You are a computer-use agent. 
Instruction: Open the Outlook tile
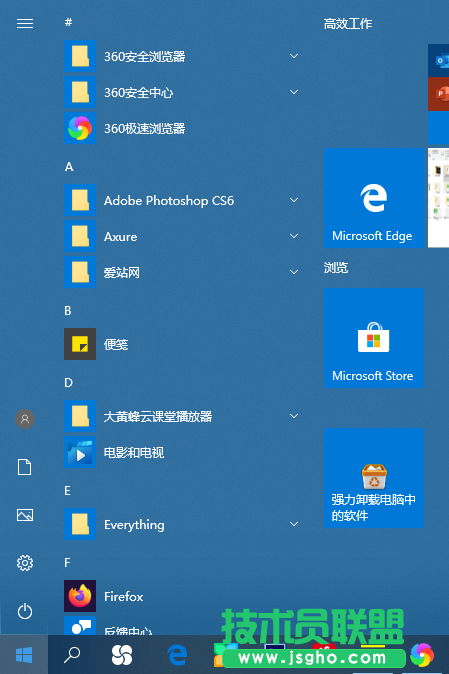tap(439, 60)
